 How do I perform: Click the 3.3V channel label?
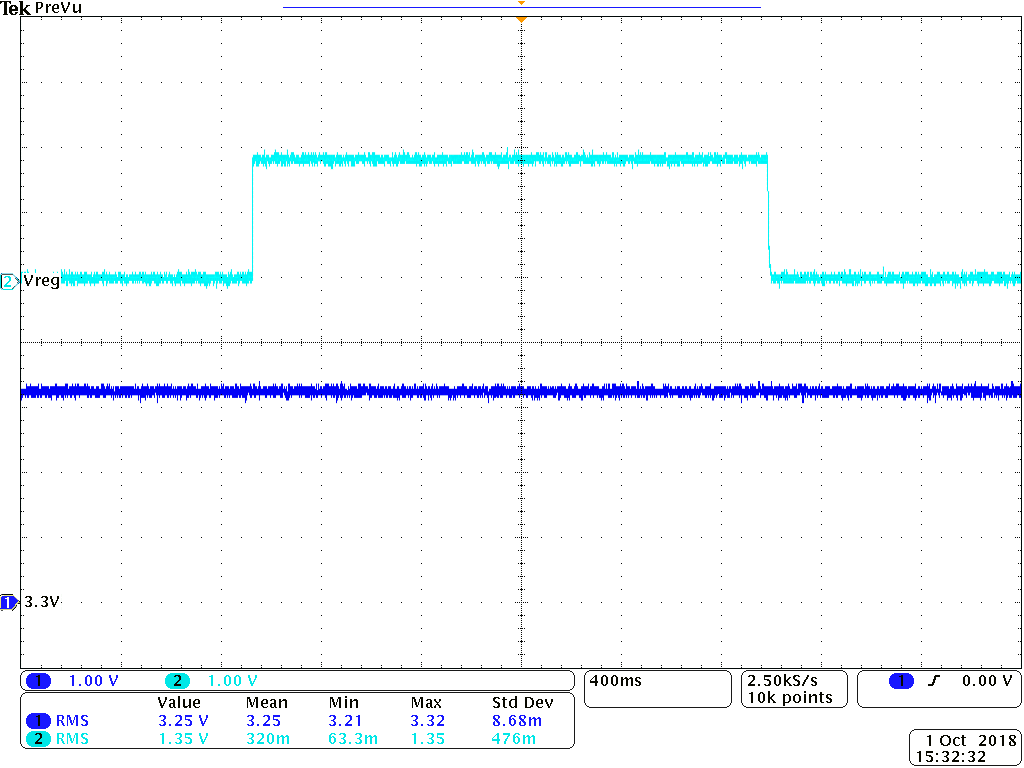42,602
